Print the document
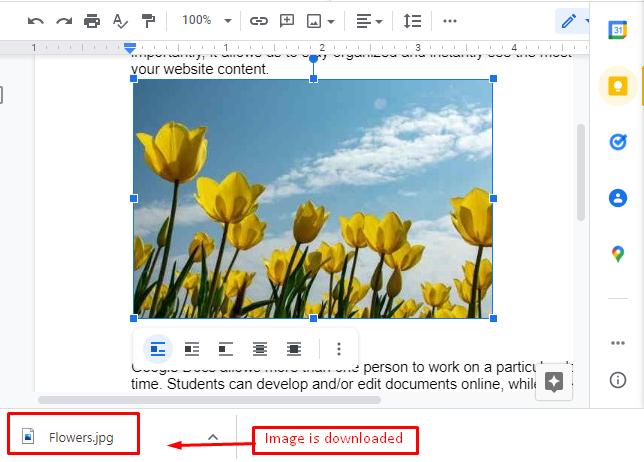Viewport: 644px width, 462px height. tap(92, 21)
